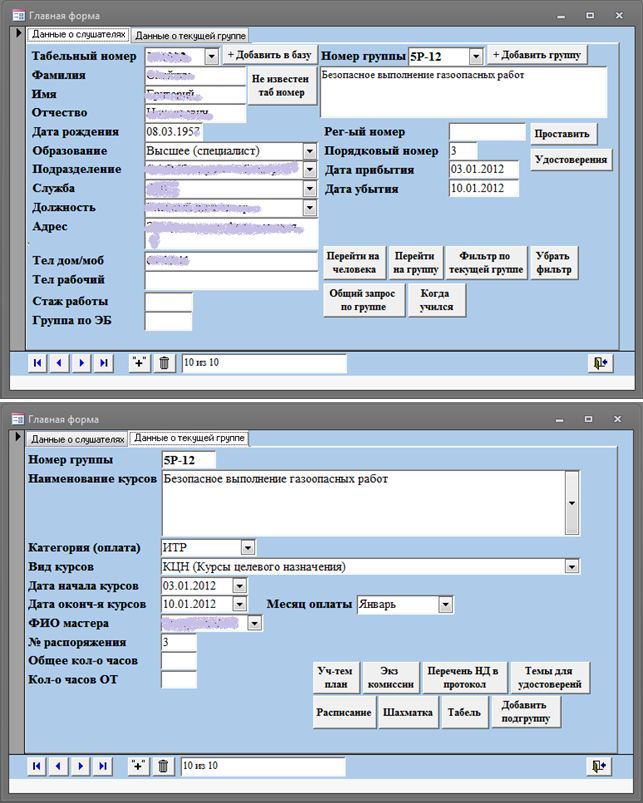Go to next record in top window

[81, 363]
